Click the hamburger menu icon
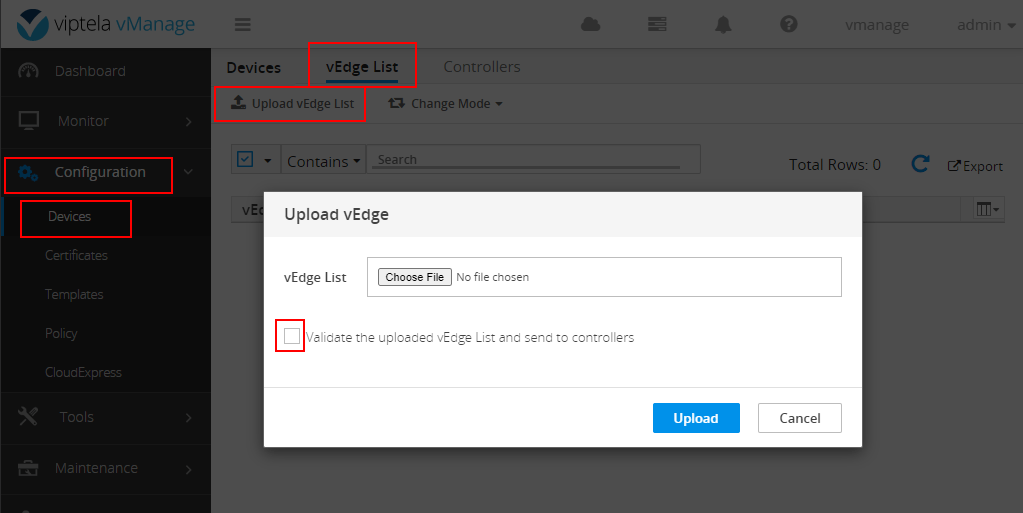Viewport: 1023px width, 513px height. [x=243, y=25]
